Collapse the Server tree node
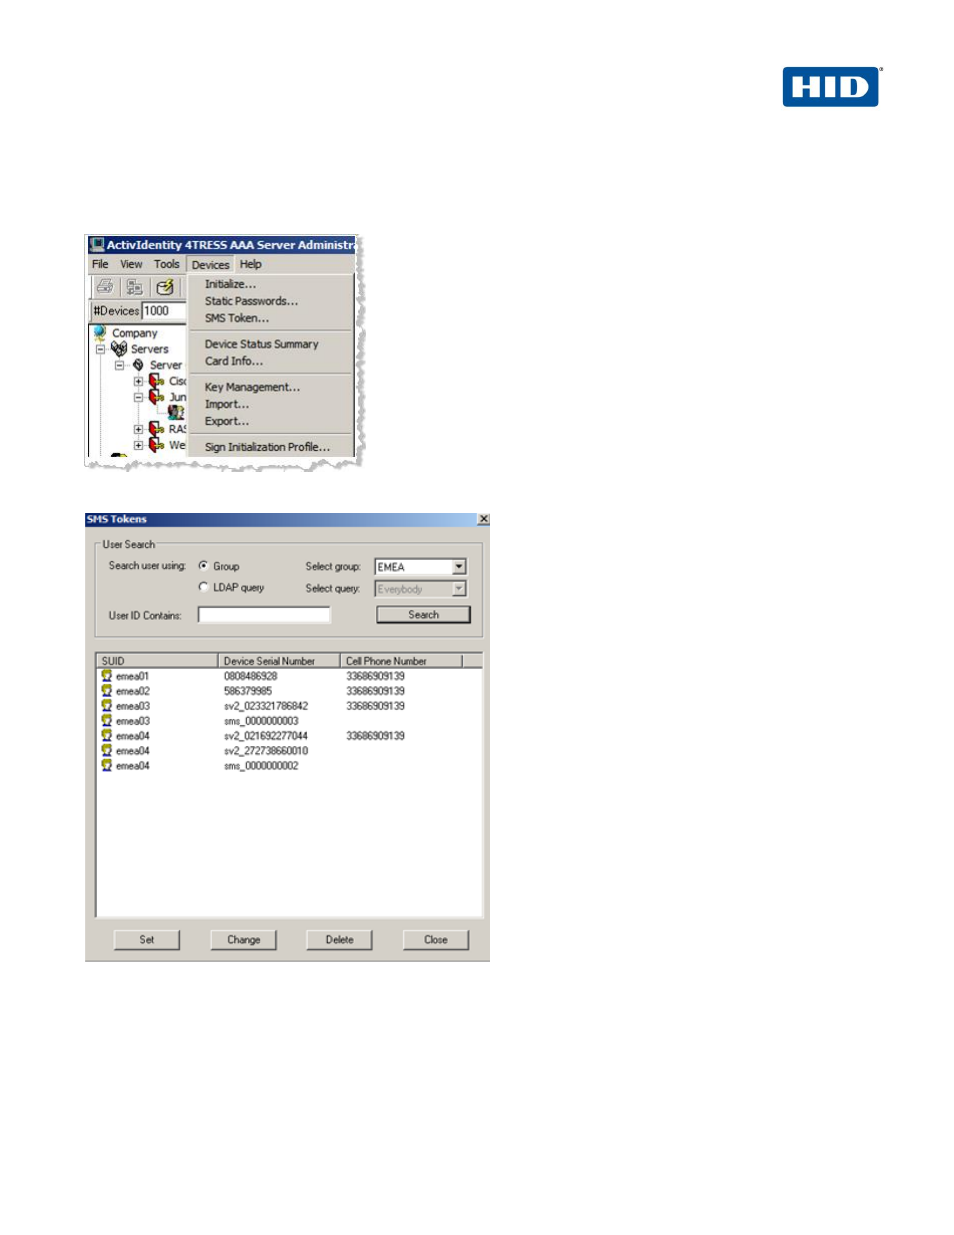Viewport: 954px width, 1235px height. tap(119, 365)
